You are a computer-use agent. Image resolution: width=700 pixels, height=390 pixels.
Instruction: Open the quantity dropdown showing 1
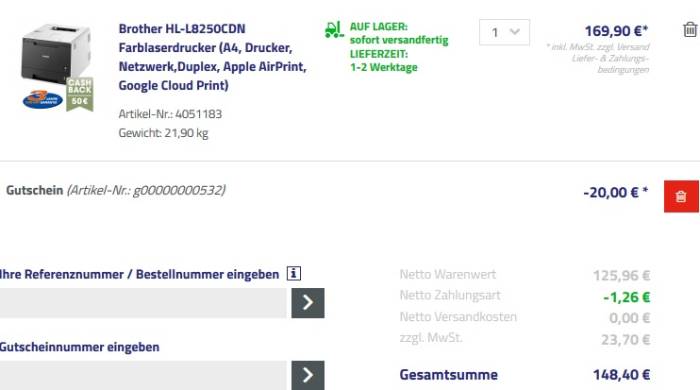point(504,32)
